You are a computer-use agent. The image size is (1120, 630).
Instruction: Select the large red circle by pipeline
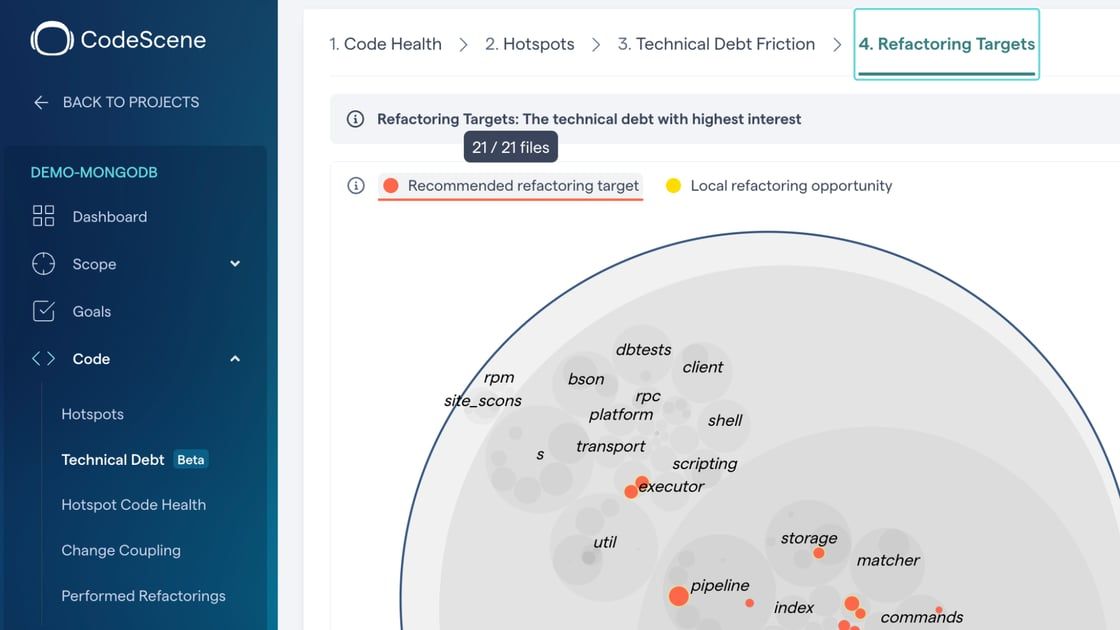click(679, 596)
